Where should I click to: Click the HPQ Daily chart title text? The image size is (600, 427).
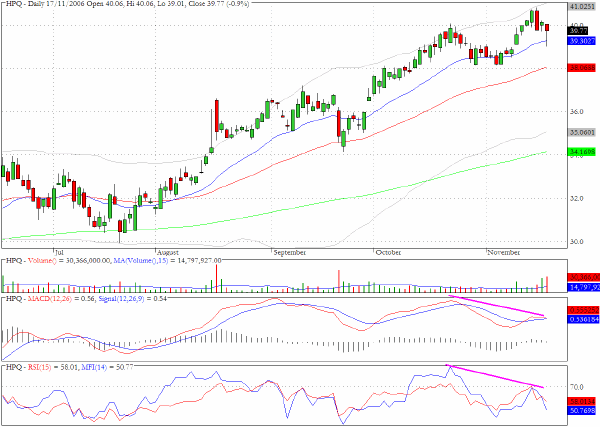[127, 4]
